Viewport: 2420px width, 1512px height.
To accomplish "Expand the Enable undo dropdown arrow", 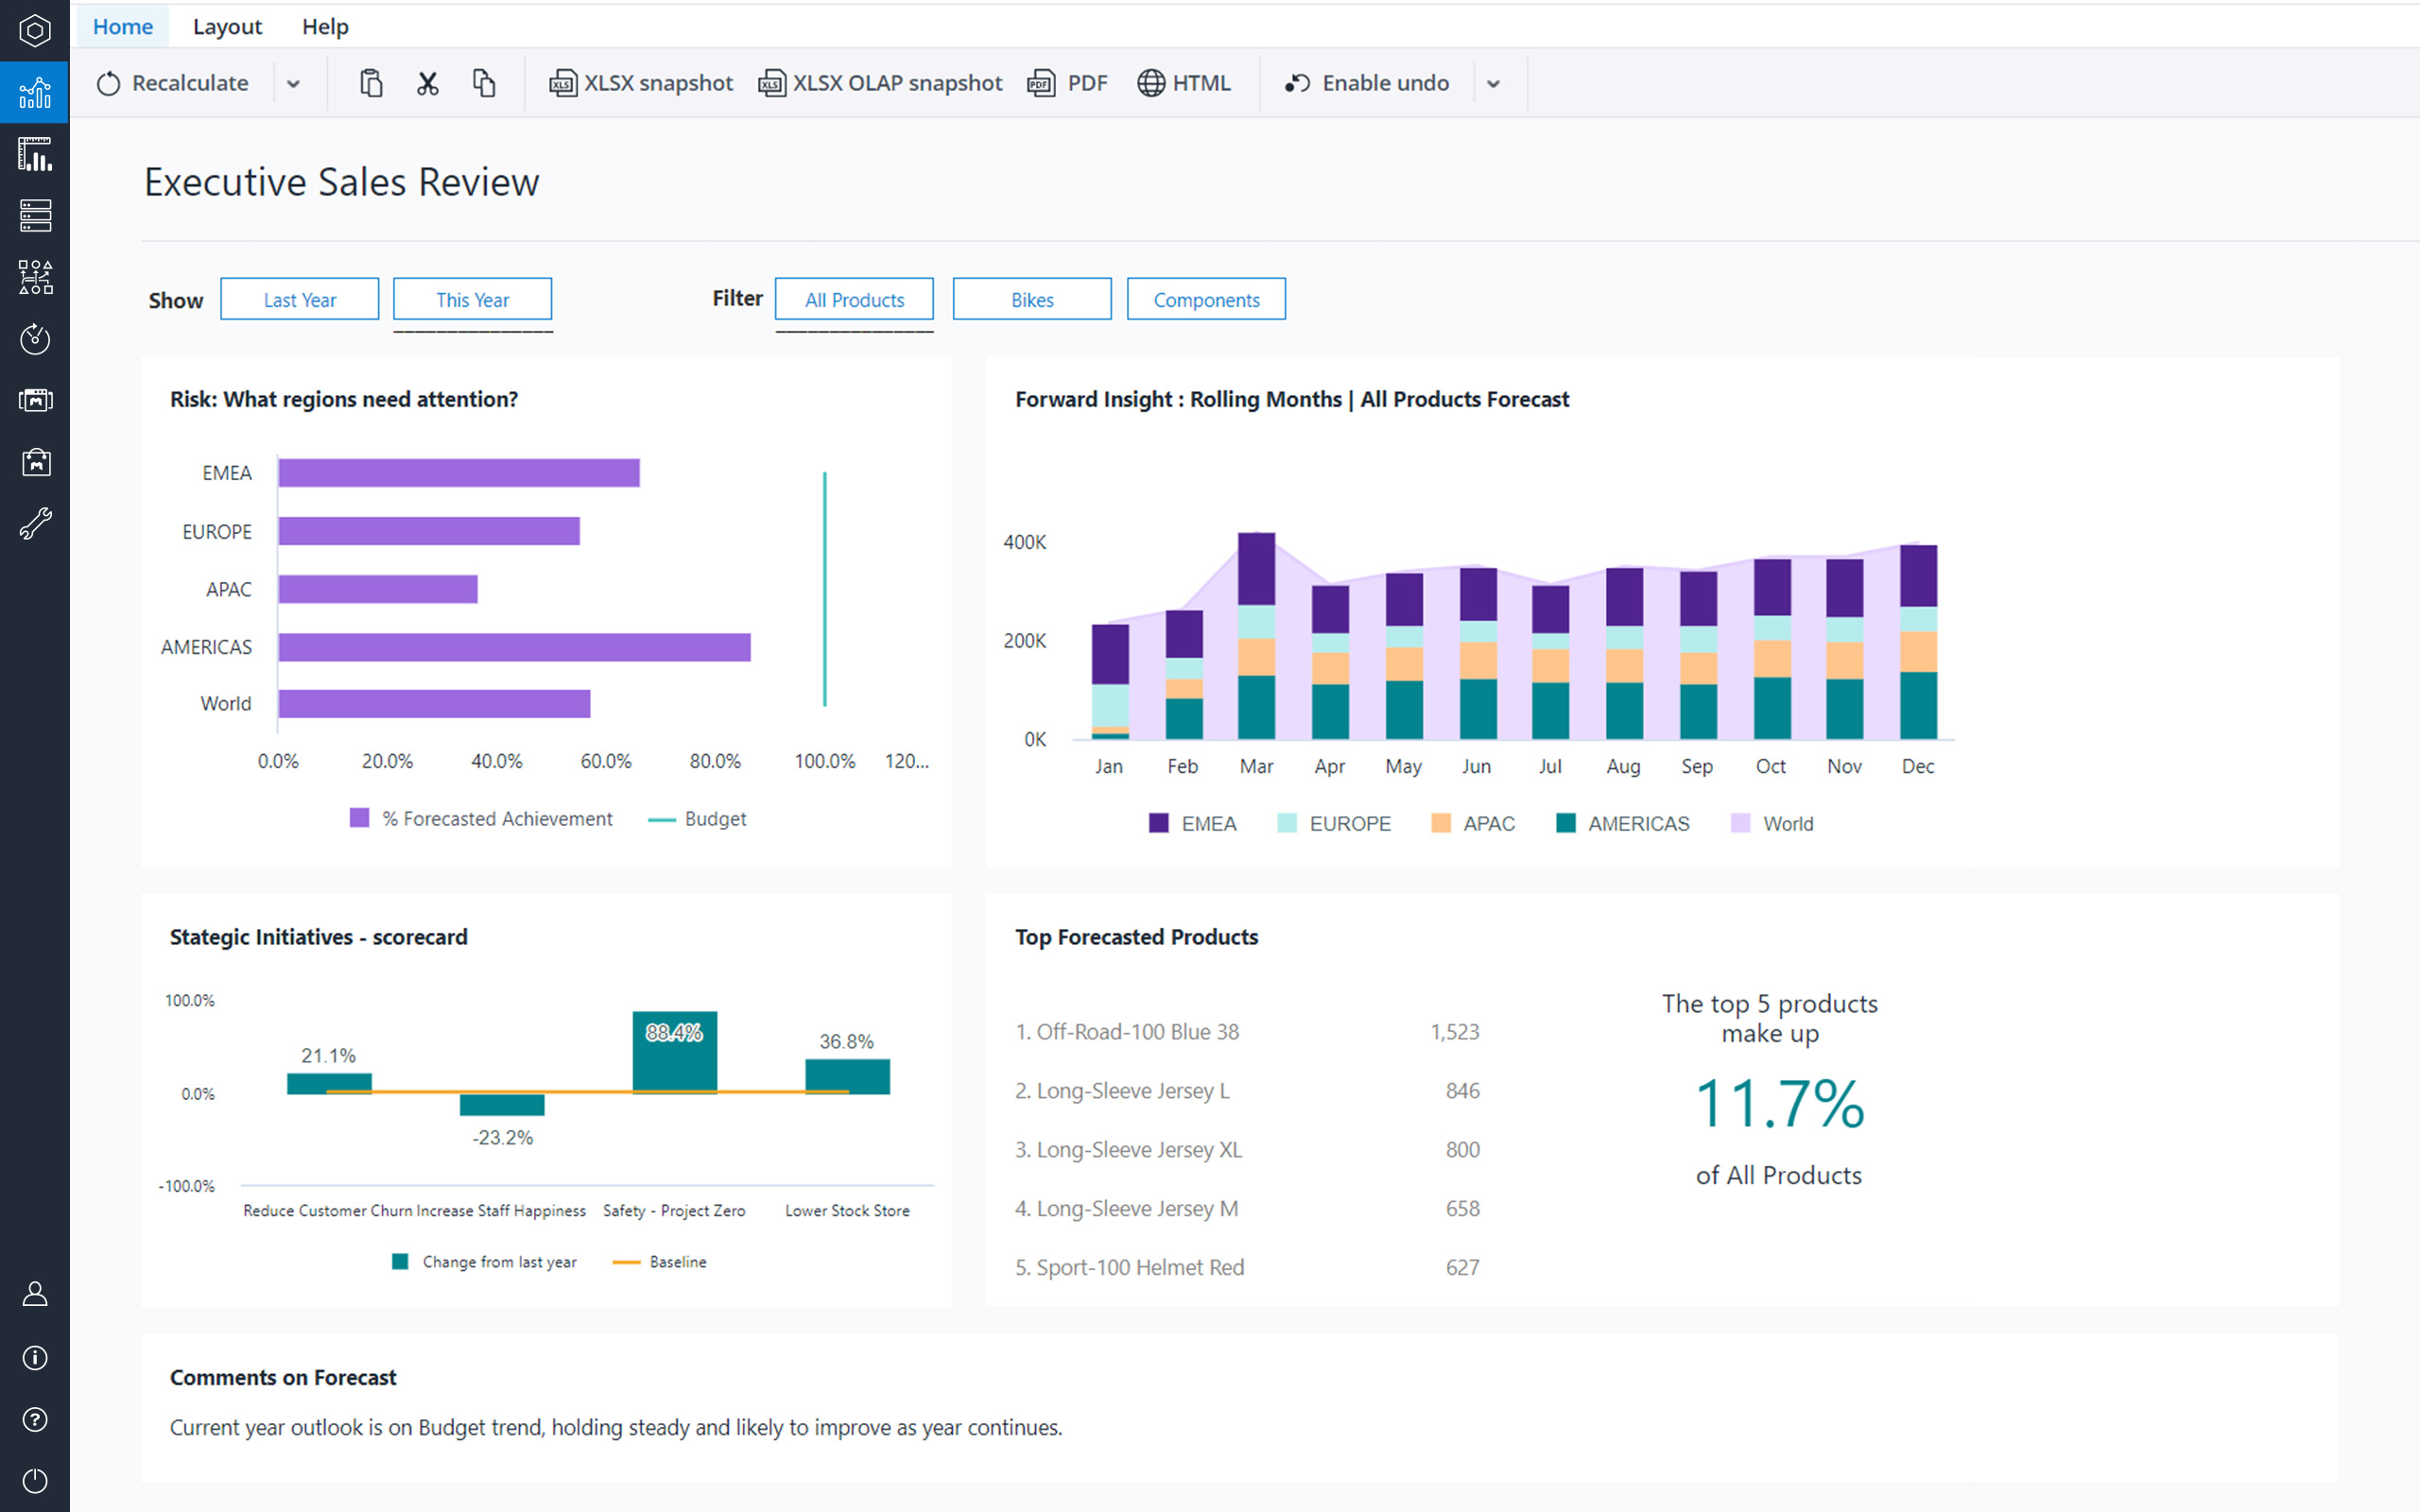I will click(1493, 84).
